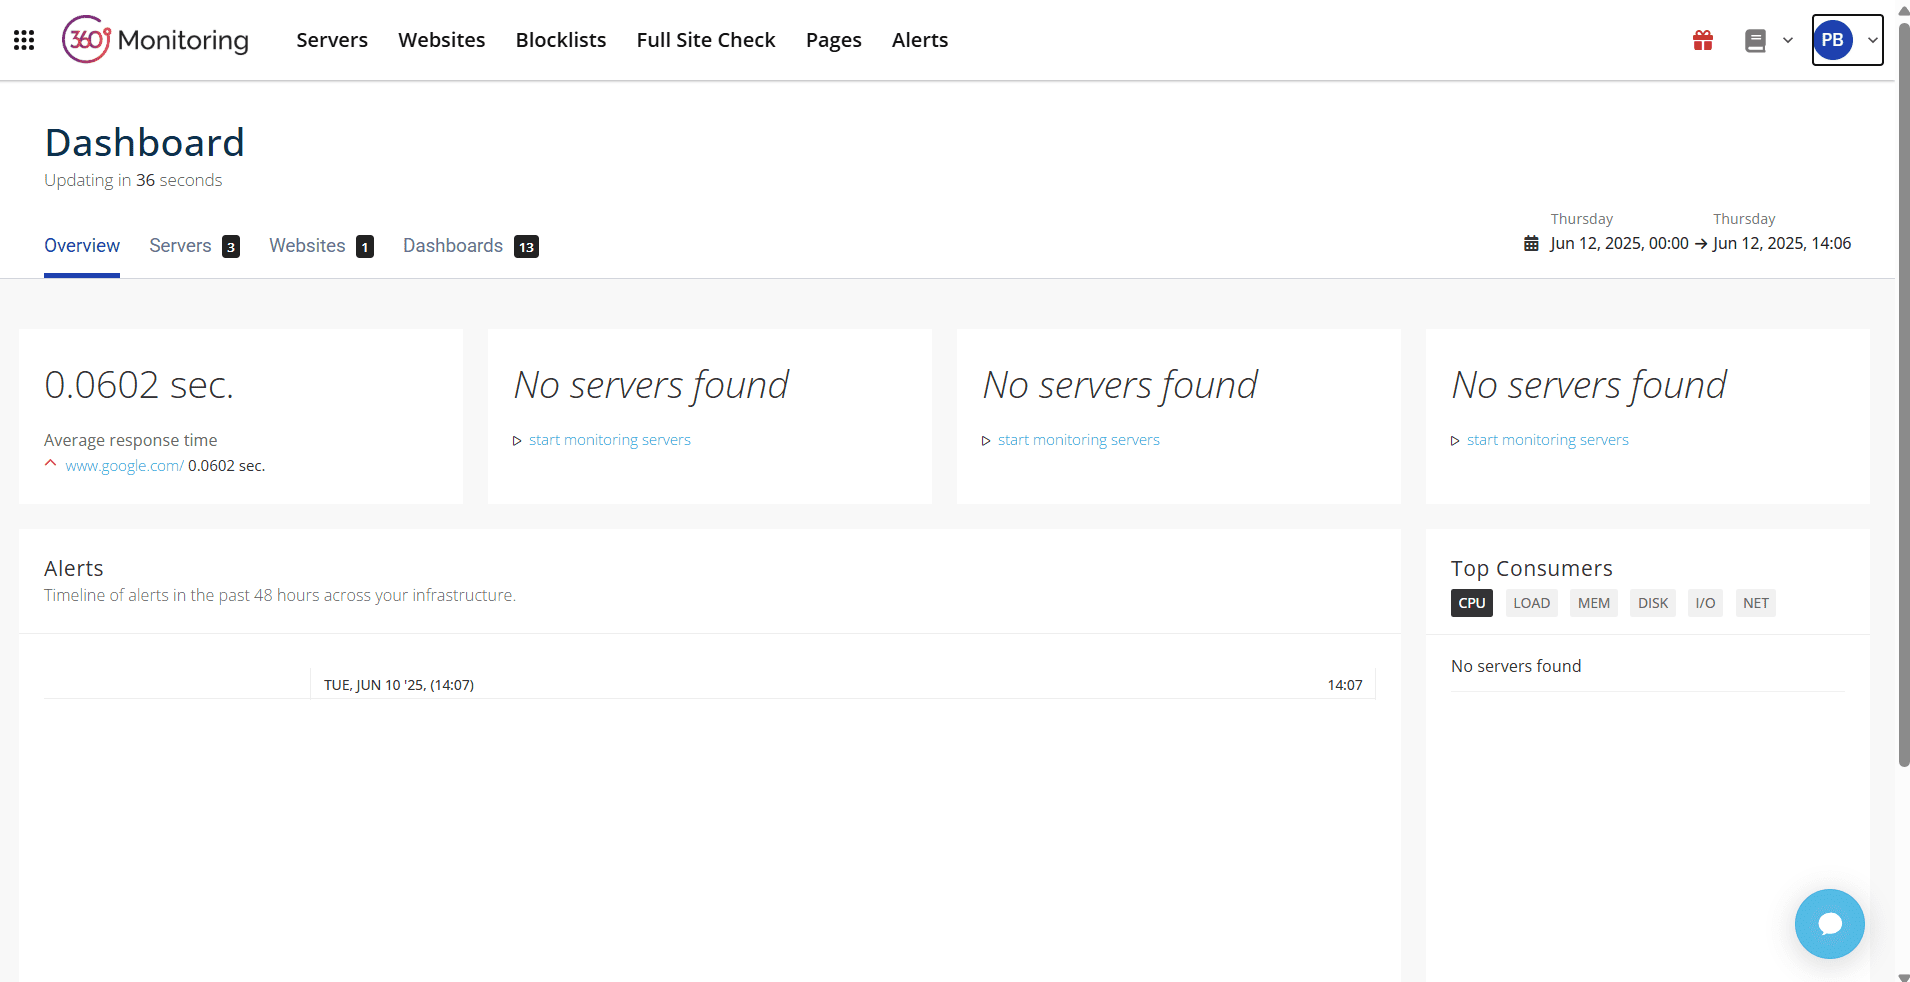The height and width of the screenshot is (982, 1910).
Task: Open the PB user avatar
Action: click(1832, 40)
